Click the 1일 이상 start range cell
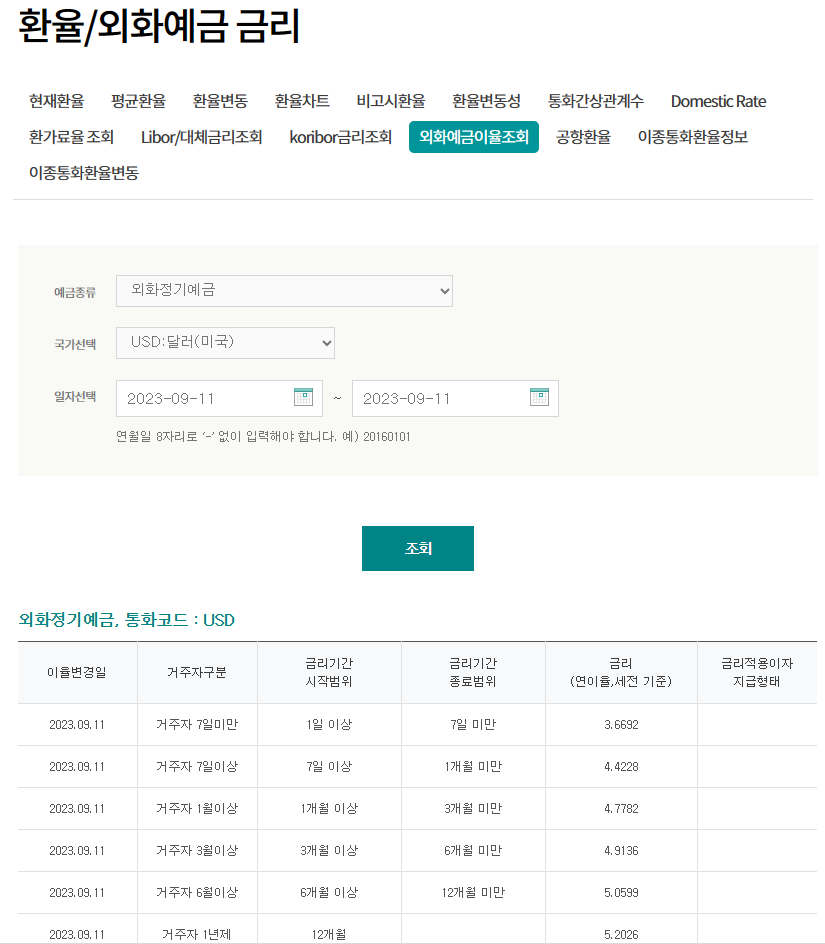 [329, 725]
